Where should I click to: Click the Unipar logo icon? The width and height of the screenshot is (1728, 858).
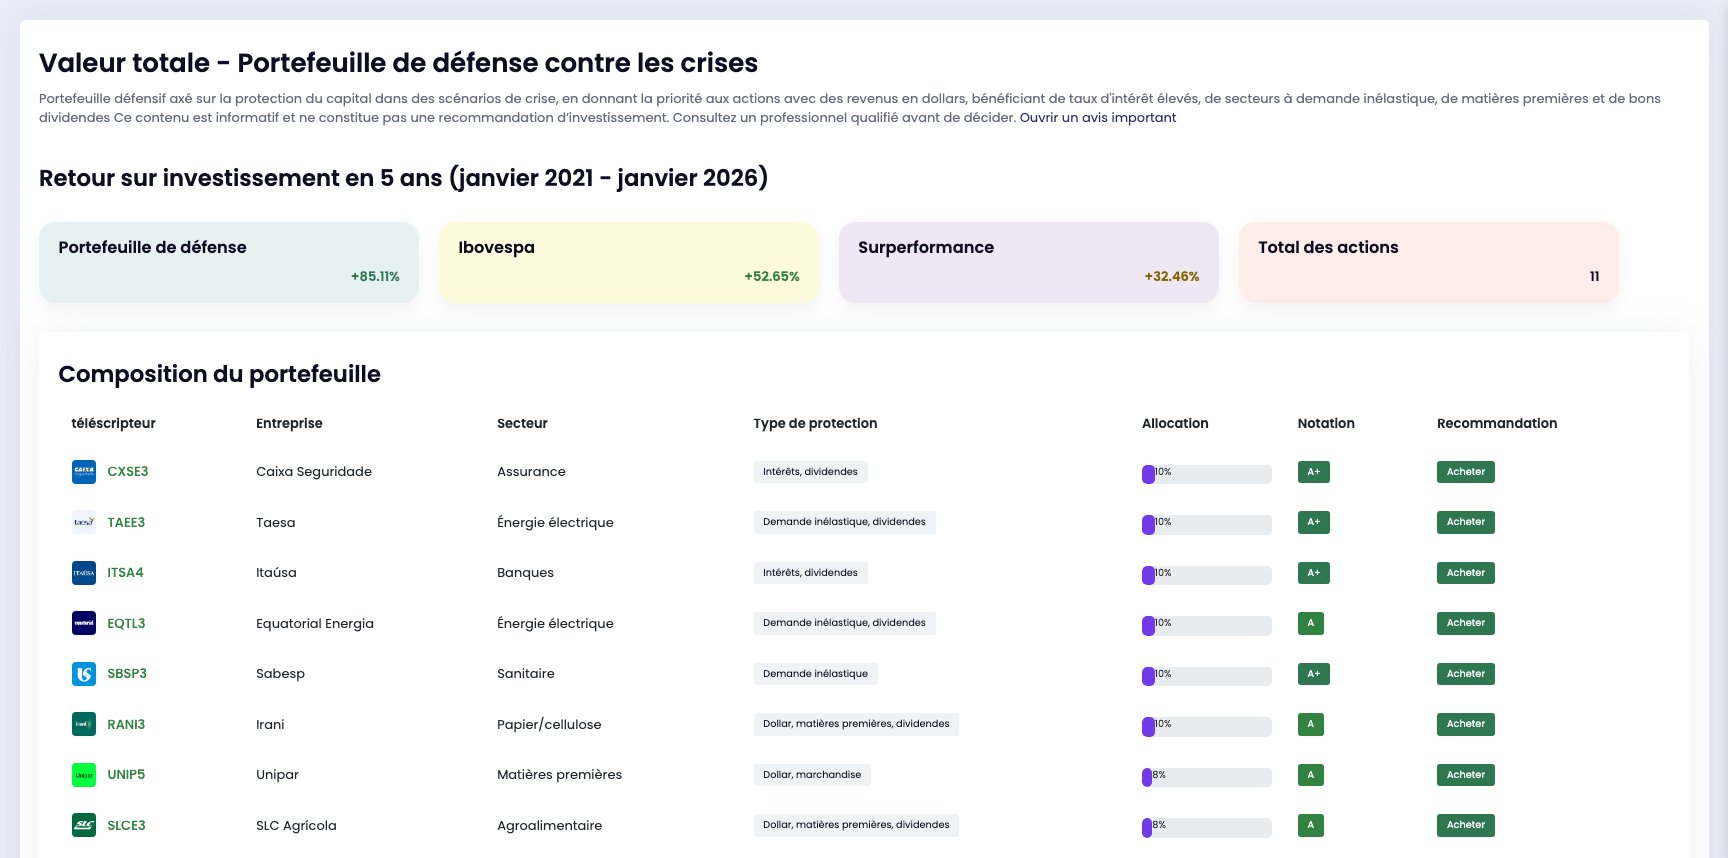click(x=84, y=775)
